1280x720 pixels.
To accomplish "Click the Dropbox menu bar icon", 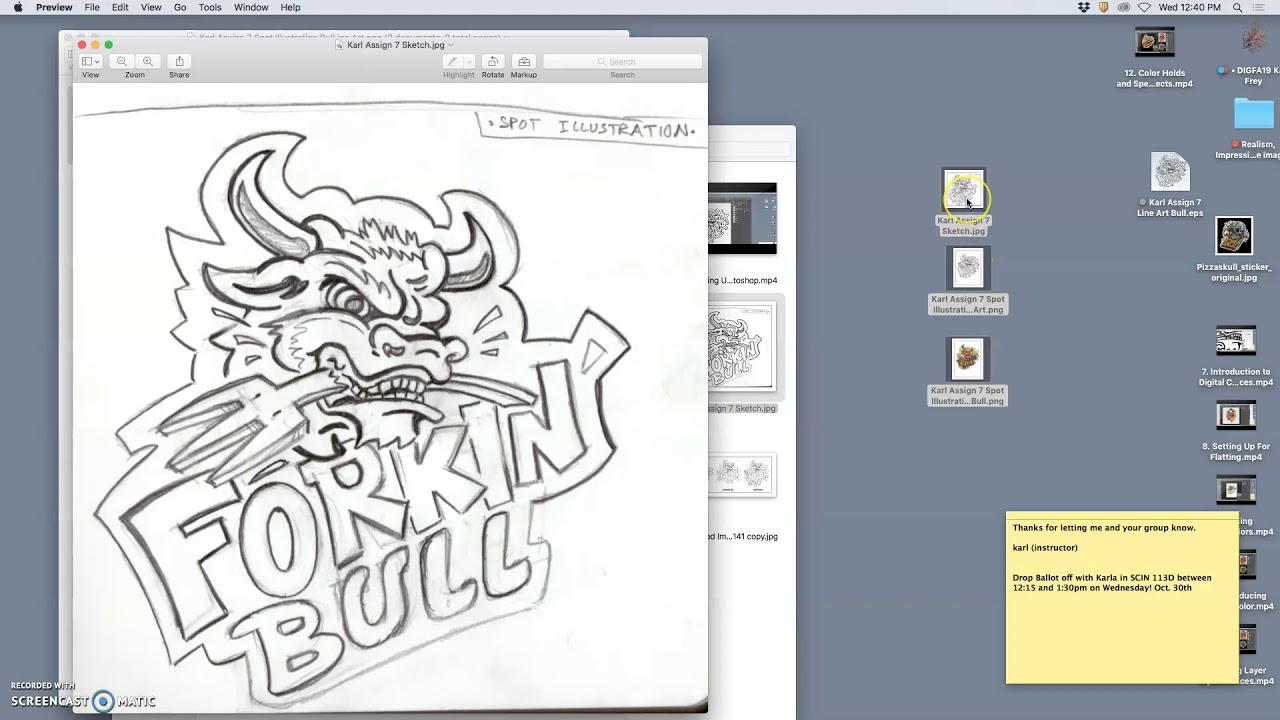I will coord(1084,7).
